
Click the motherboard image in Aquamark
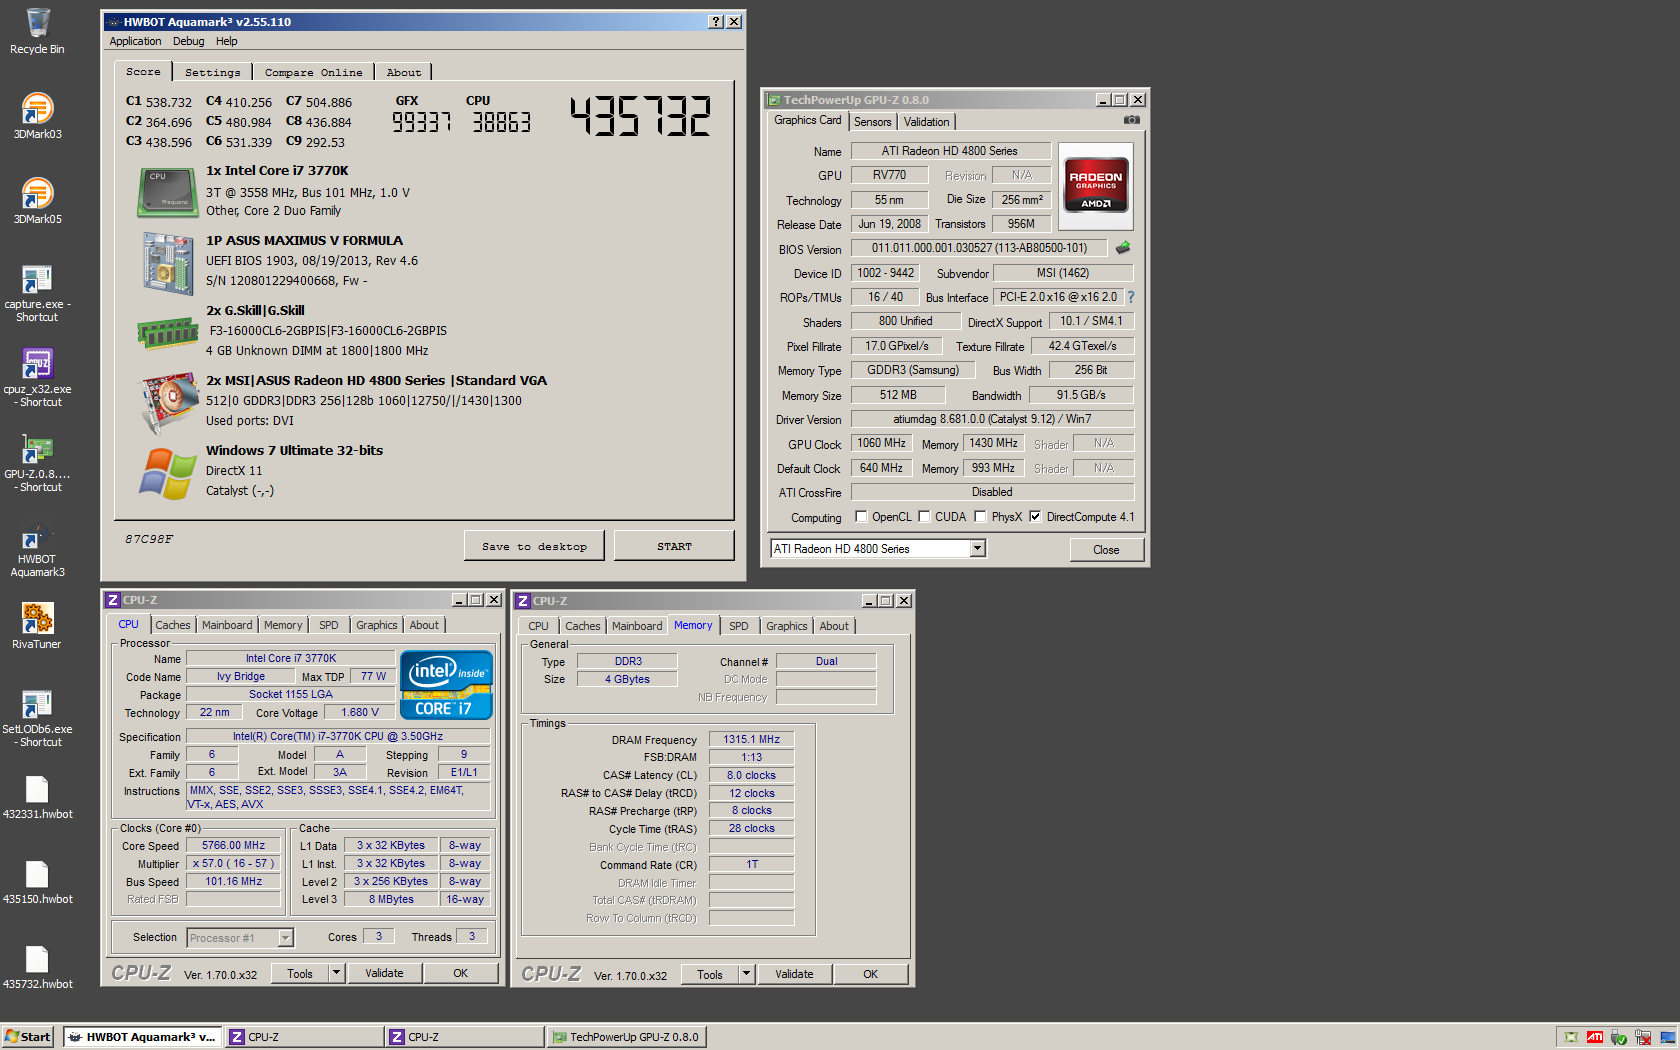tap(167, 263)
